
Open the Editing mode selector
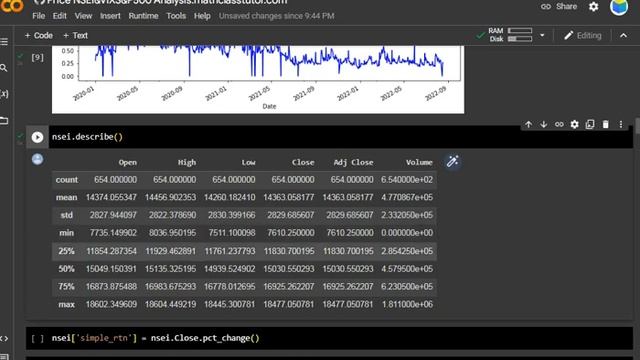(x=582, y=36)
